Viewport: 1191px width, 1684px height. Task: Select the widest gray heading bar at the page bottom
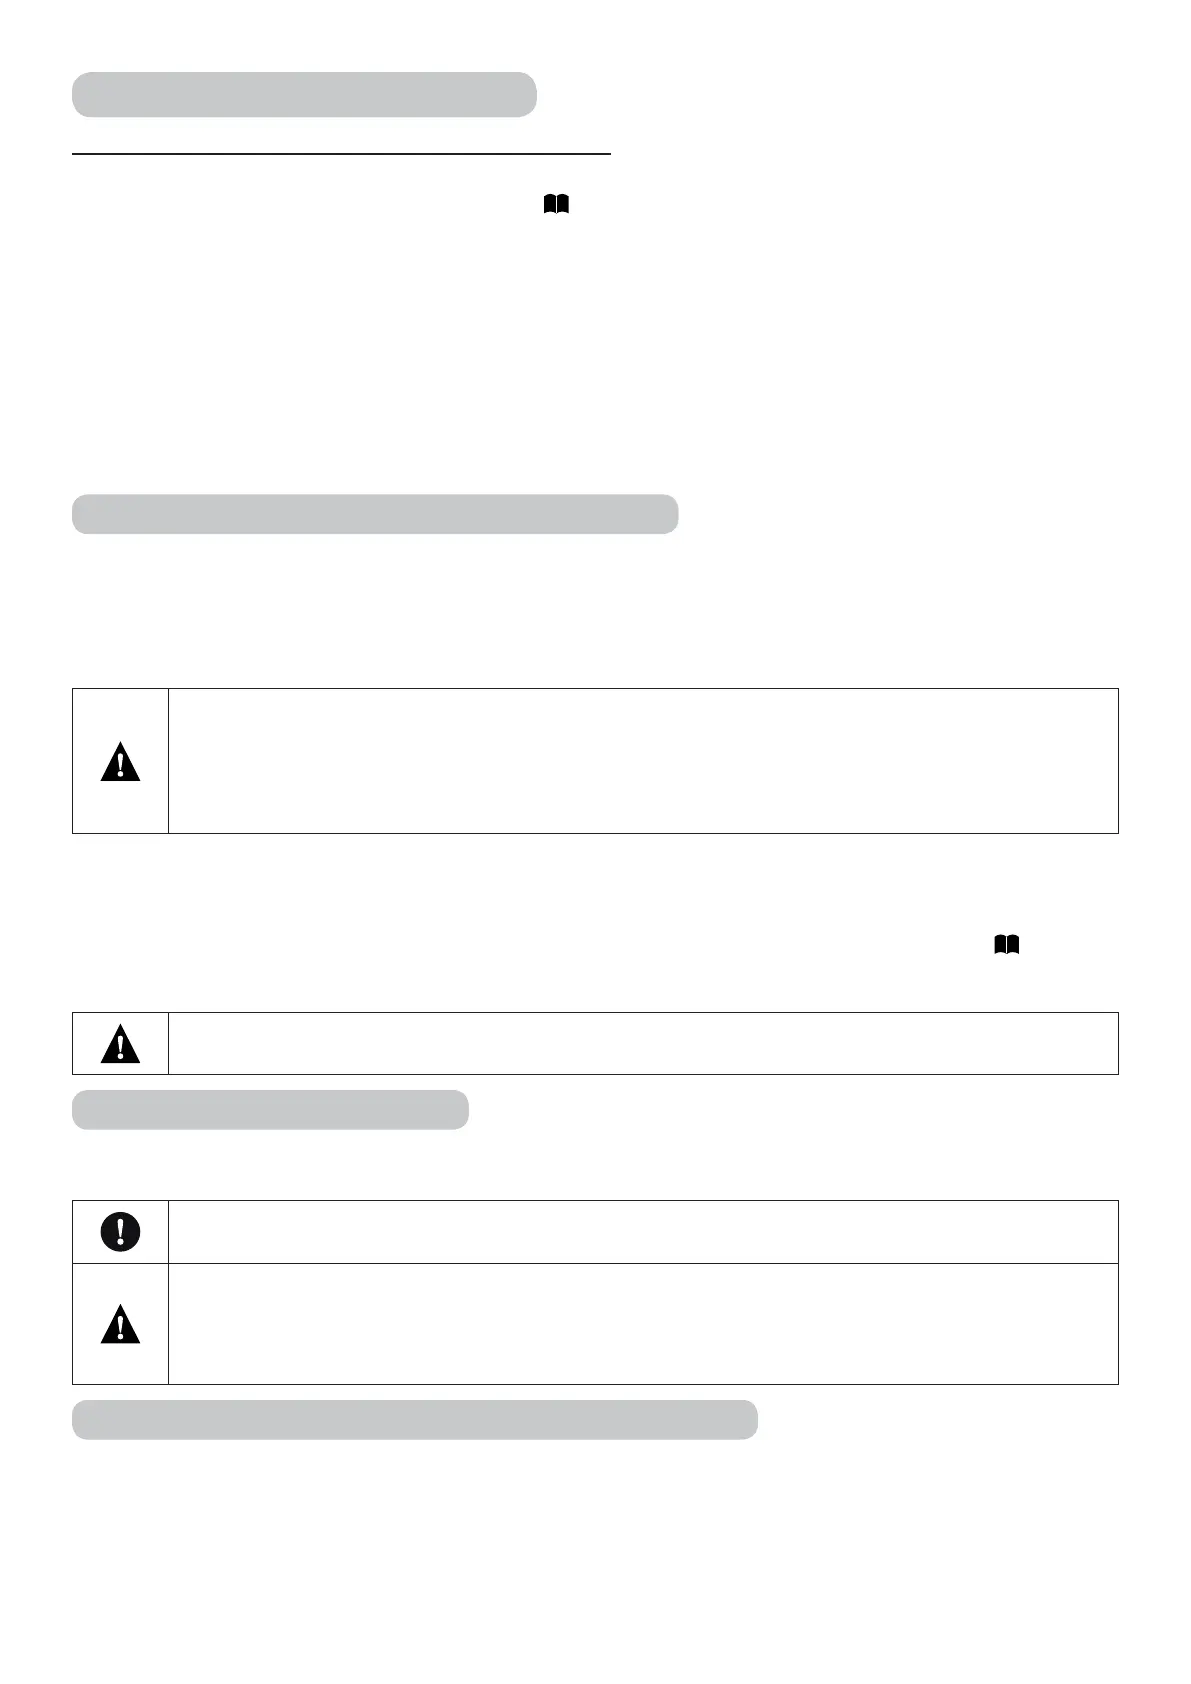pos(414,1420)
